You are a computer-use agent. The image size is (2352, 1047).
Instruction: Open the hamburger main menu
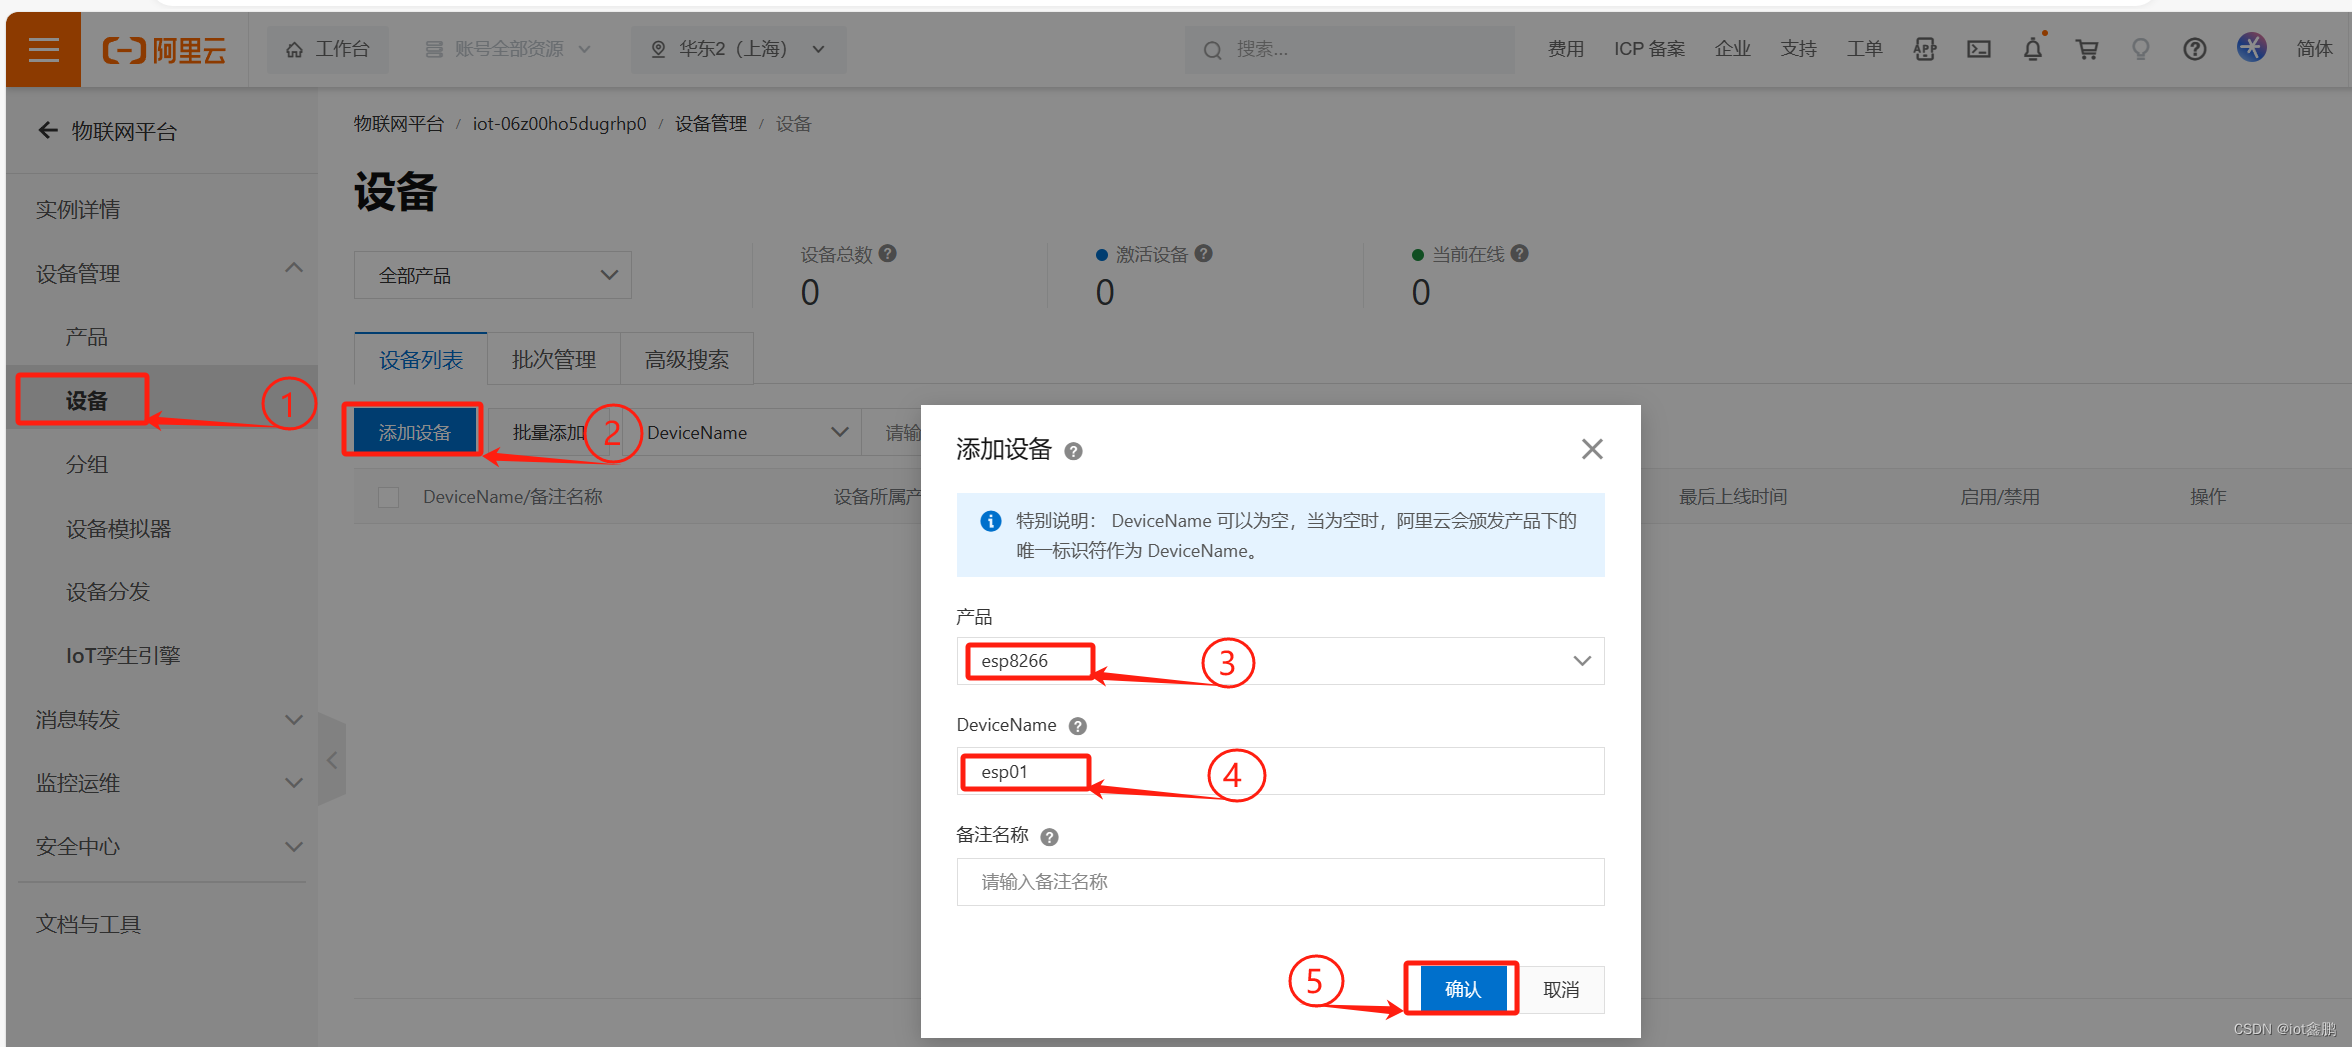pos(43,49)
